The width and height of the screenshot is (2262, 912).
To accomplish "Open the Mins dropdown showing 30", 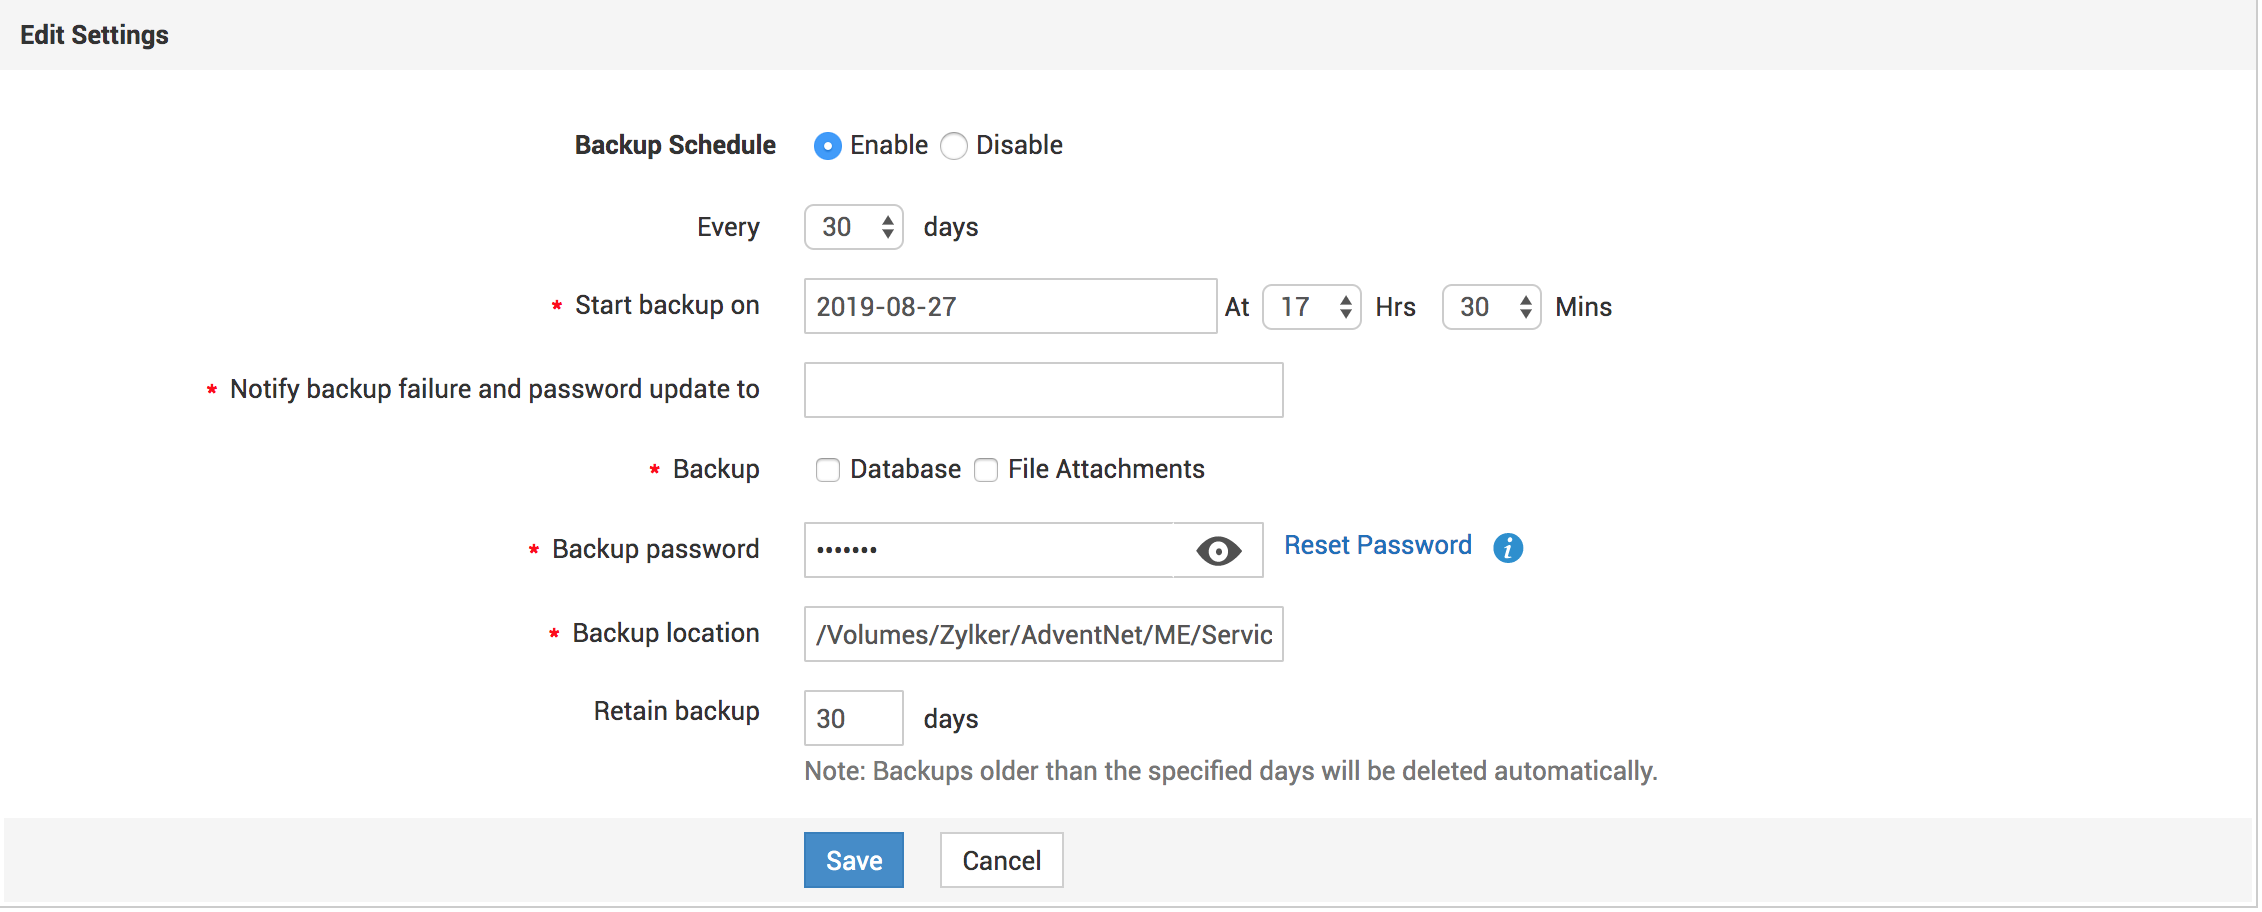I will (1491, 307).
